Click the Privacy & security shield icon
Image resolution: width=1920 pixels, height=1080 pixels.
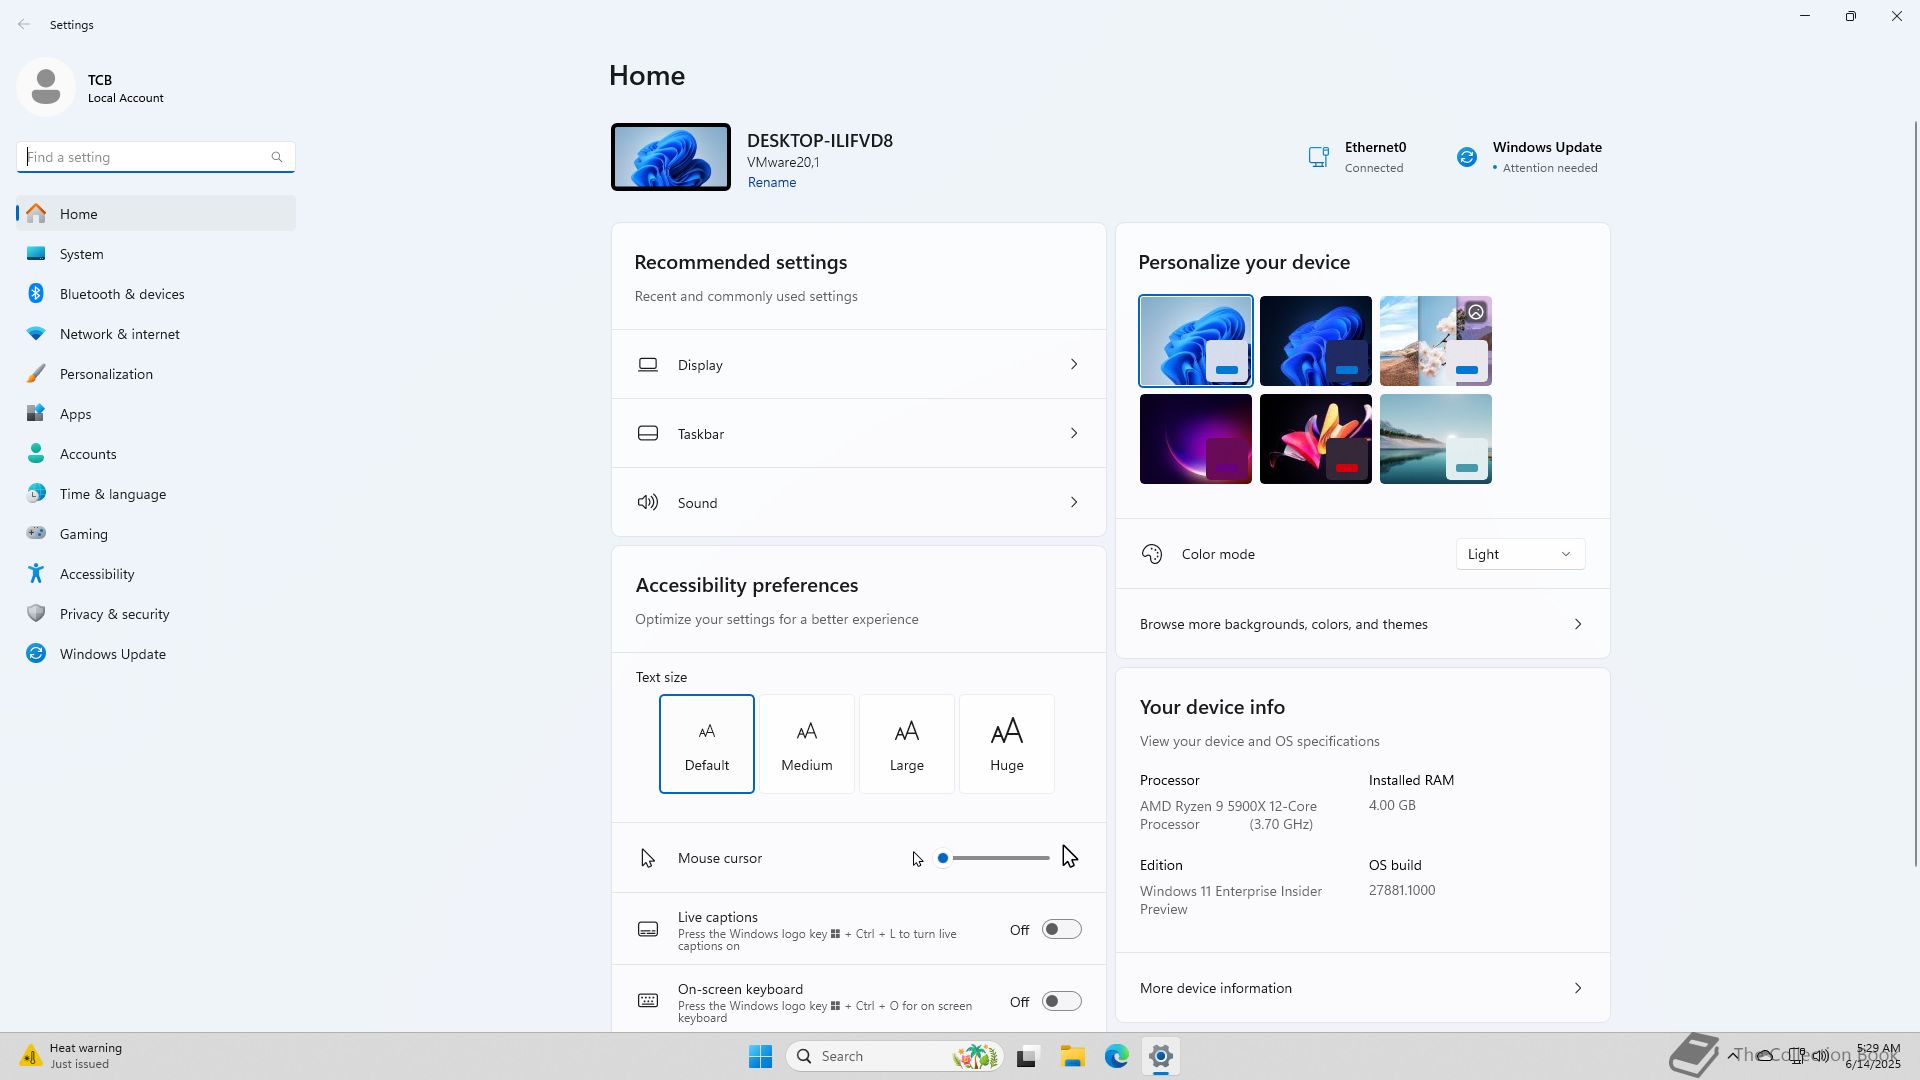coord(36,614)
